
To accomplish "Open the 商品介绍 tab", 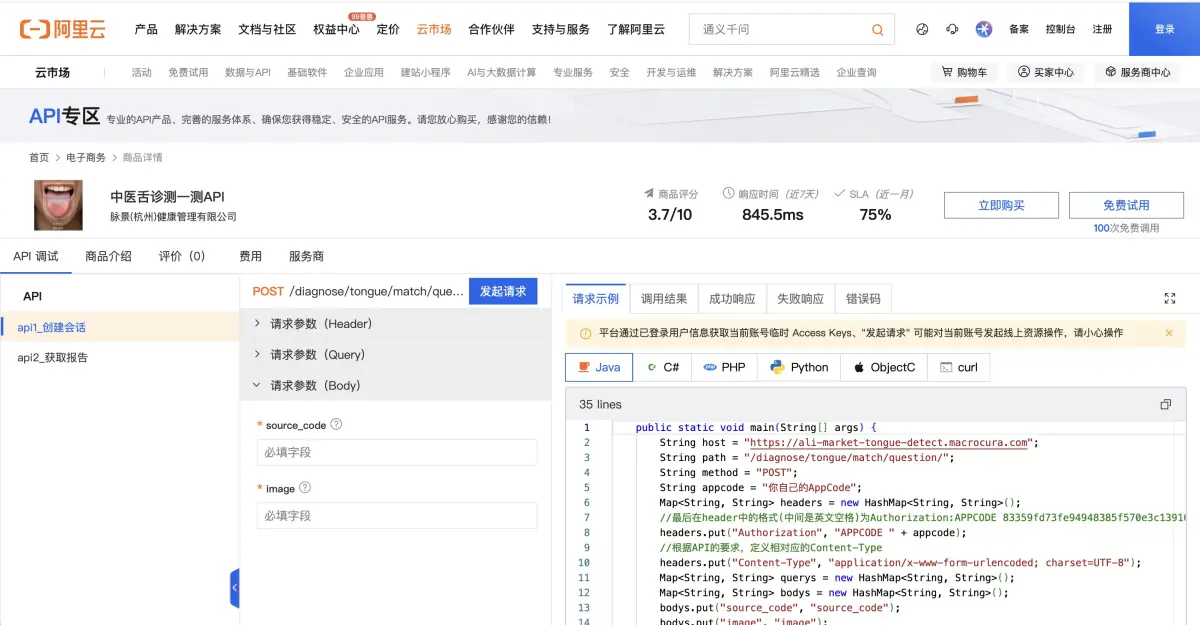I will coord(108,256).
